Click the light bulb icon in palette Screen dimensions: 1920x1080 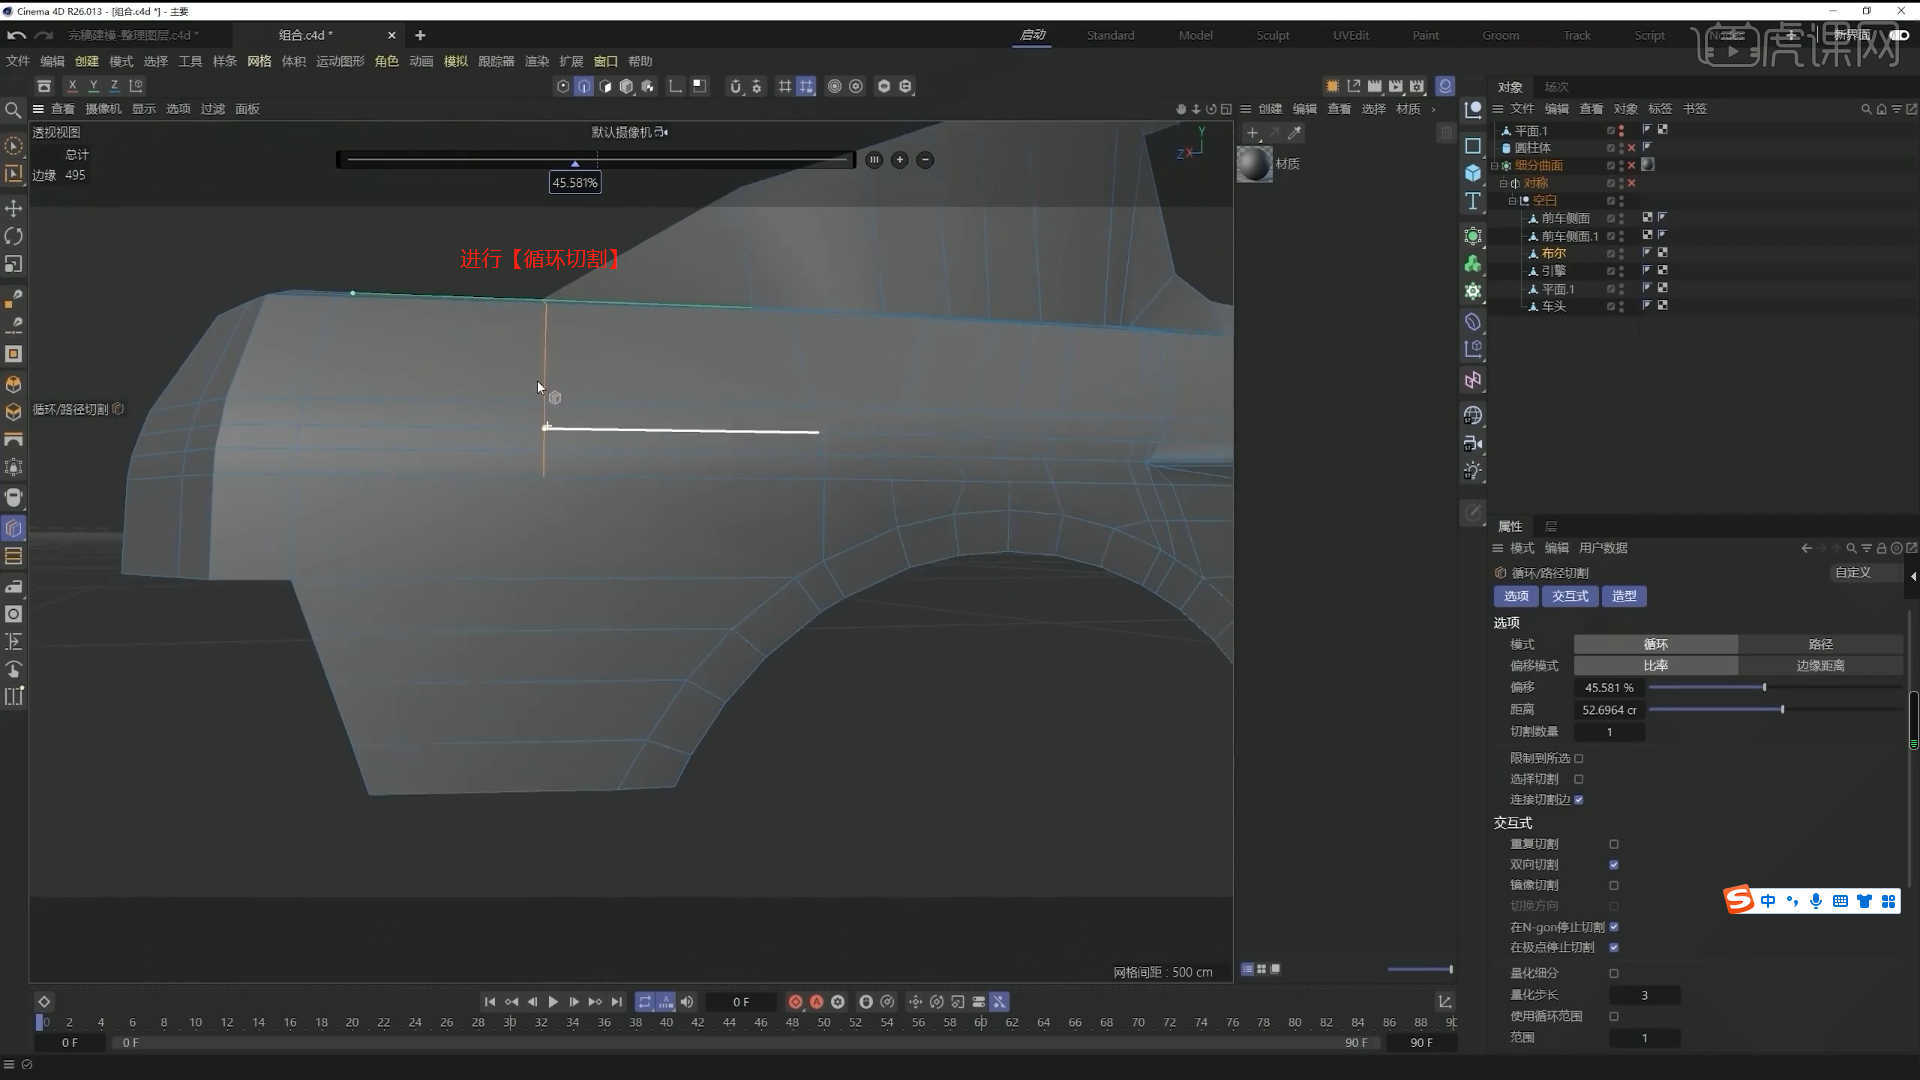click(x=1473, y=471)
